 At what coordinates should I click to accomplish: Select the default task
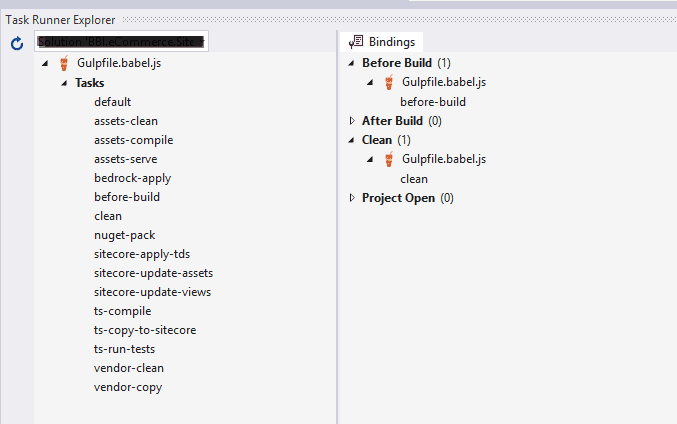(112, 102)
